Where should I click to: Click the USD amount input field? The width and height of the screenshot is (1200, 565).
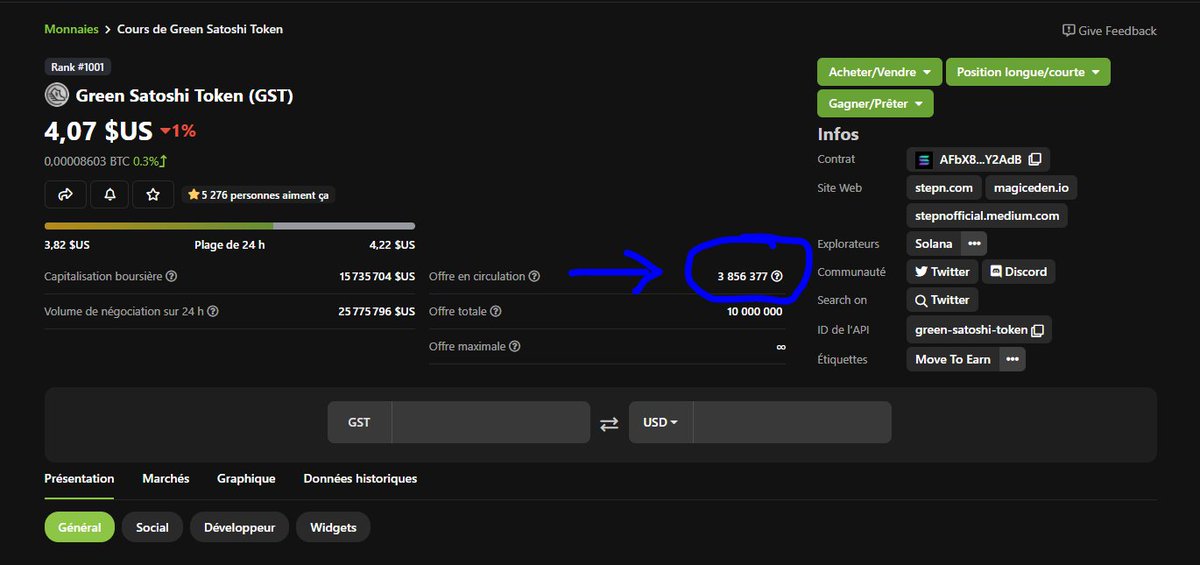(x=792, y=423)
